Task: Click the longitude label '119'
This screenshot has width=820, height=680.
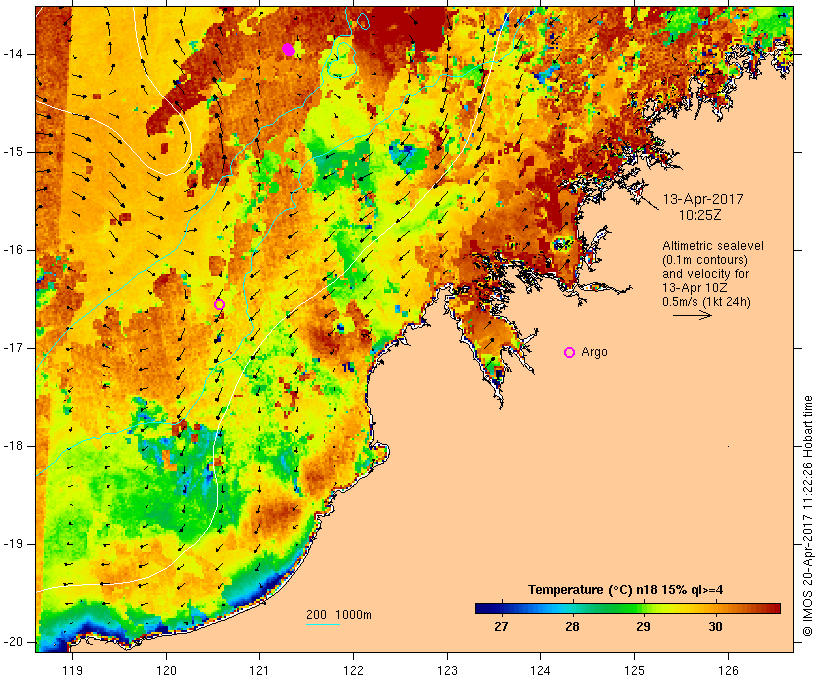Action: pyautogui.click(x=72, y=670)
